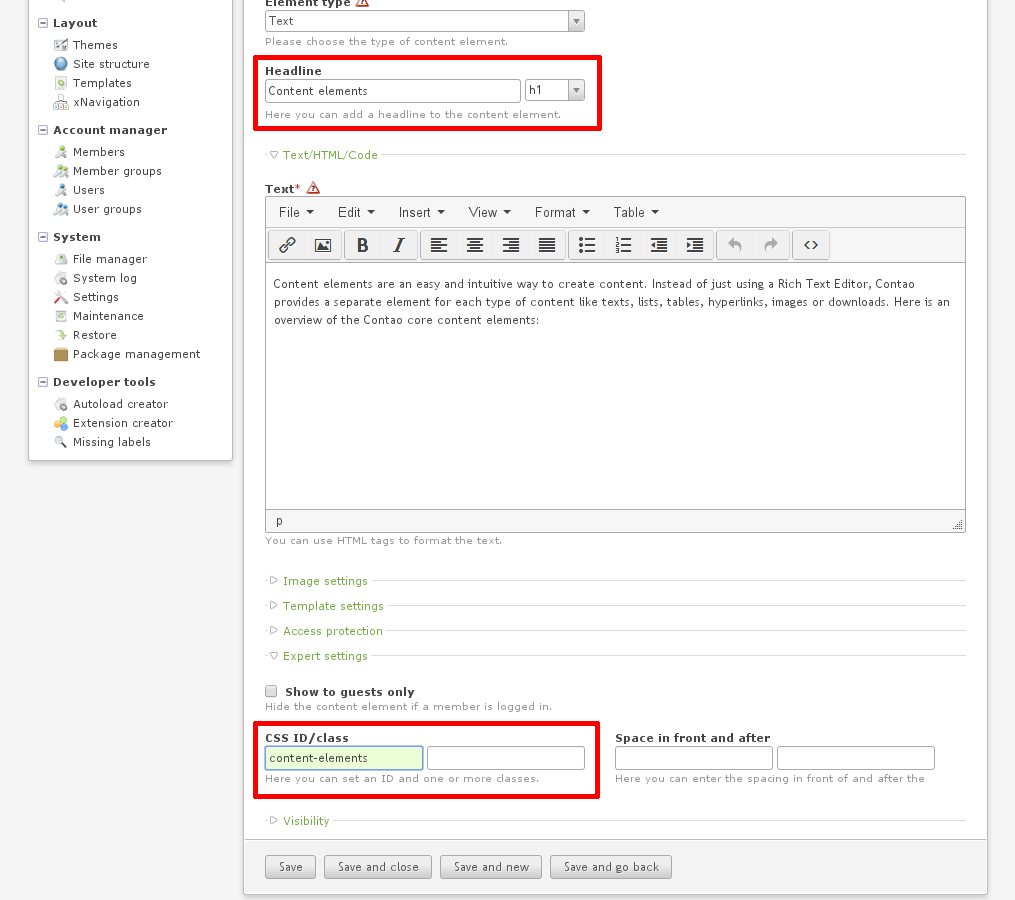The image size is (1015, 900).
Task: Open the Insert menu in editor
Action: tap(422, 212)
